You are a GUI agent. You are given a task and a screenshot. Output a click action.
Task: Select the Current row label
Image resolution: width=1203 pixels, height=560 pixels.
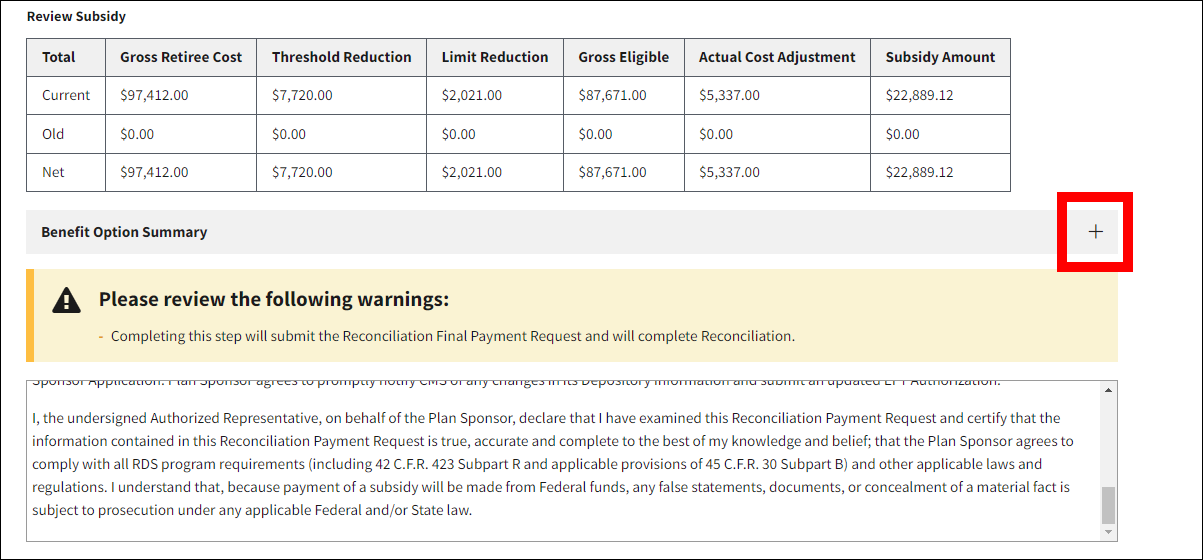(66, 96)
